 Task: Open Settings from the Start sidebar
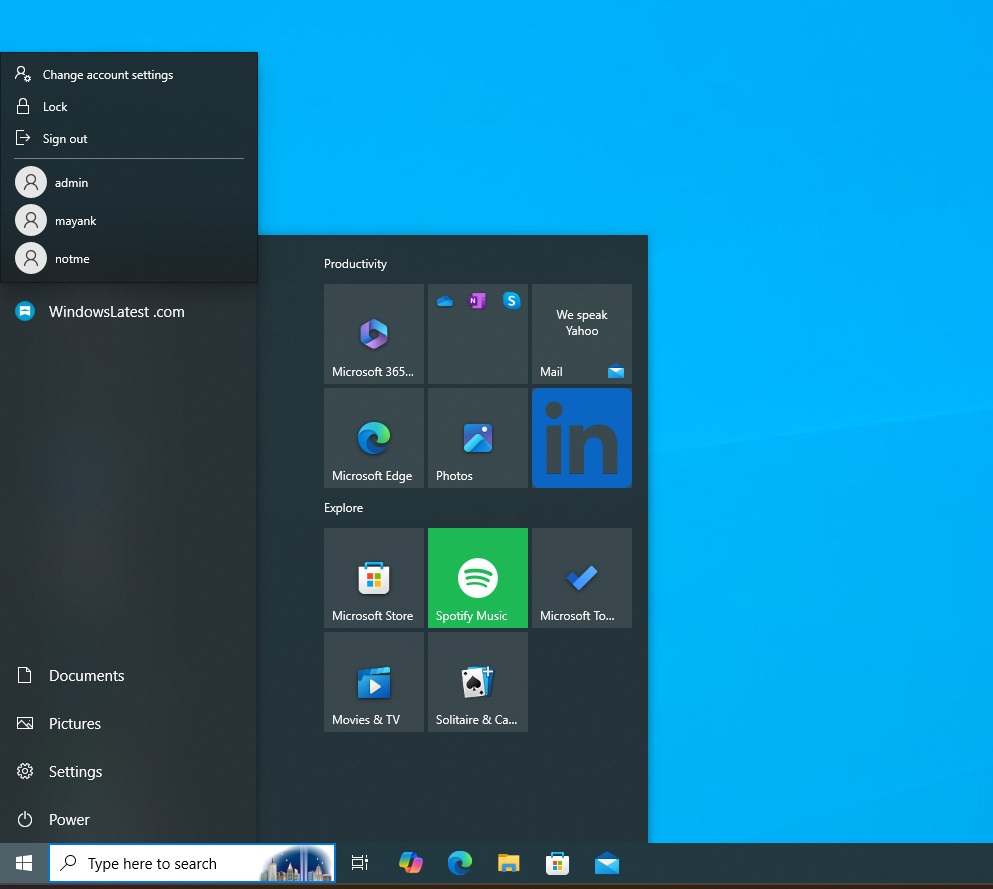coord(75,772)
